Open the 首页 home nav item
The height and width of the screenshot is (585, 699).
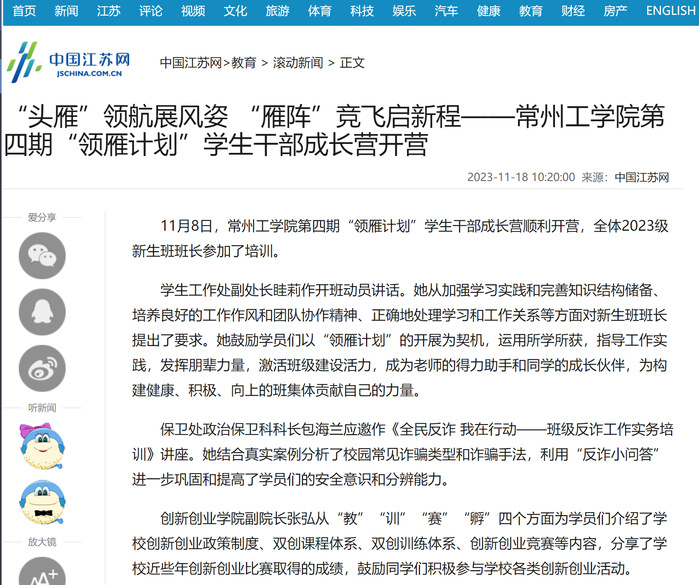(x=24, y=11)
